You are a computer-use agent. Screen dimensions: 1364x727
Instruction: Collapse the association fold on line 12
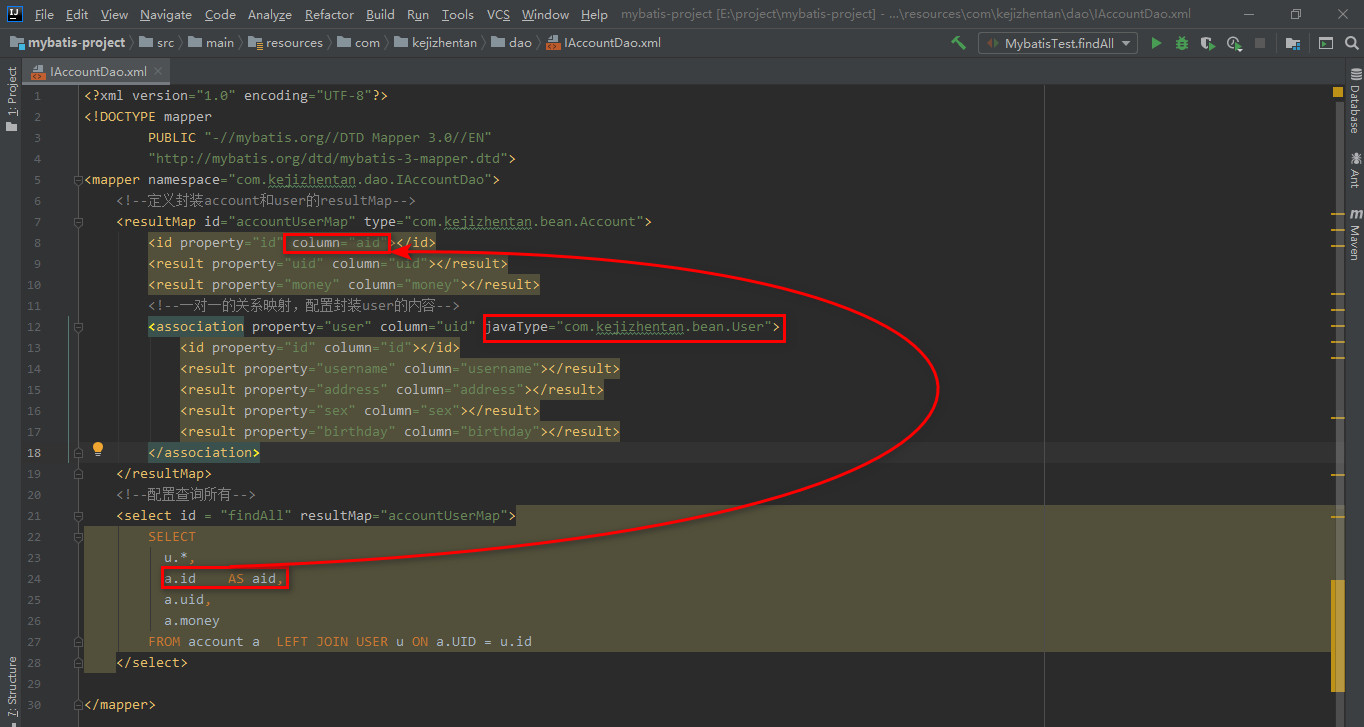click(x=78, y=327)
